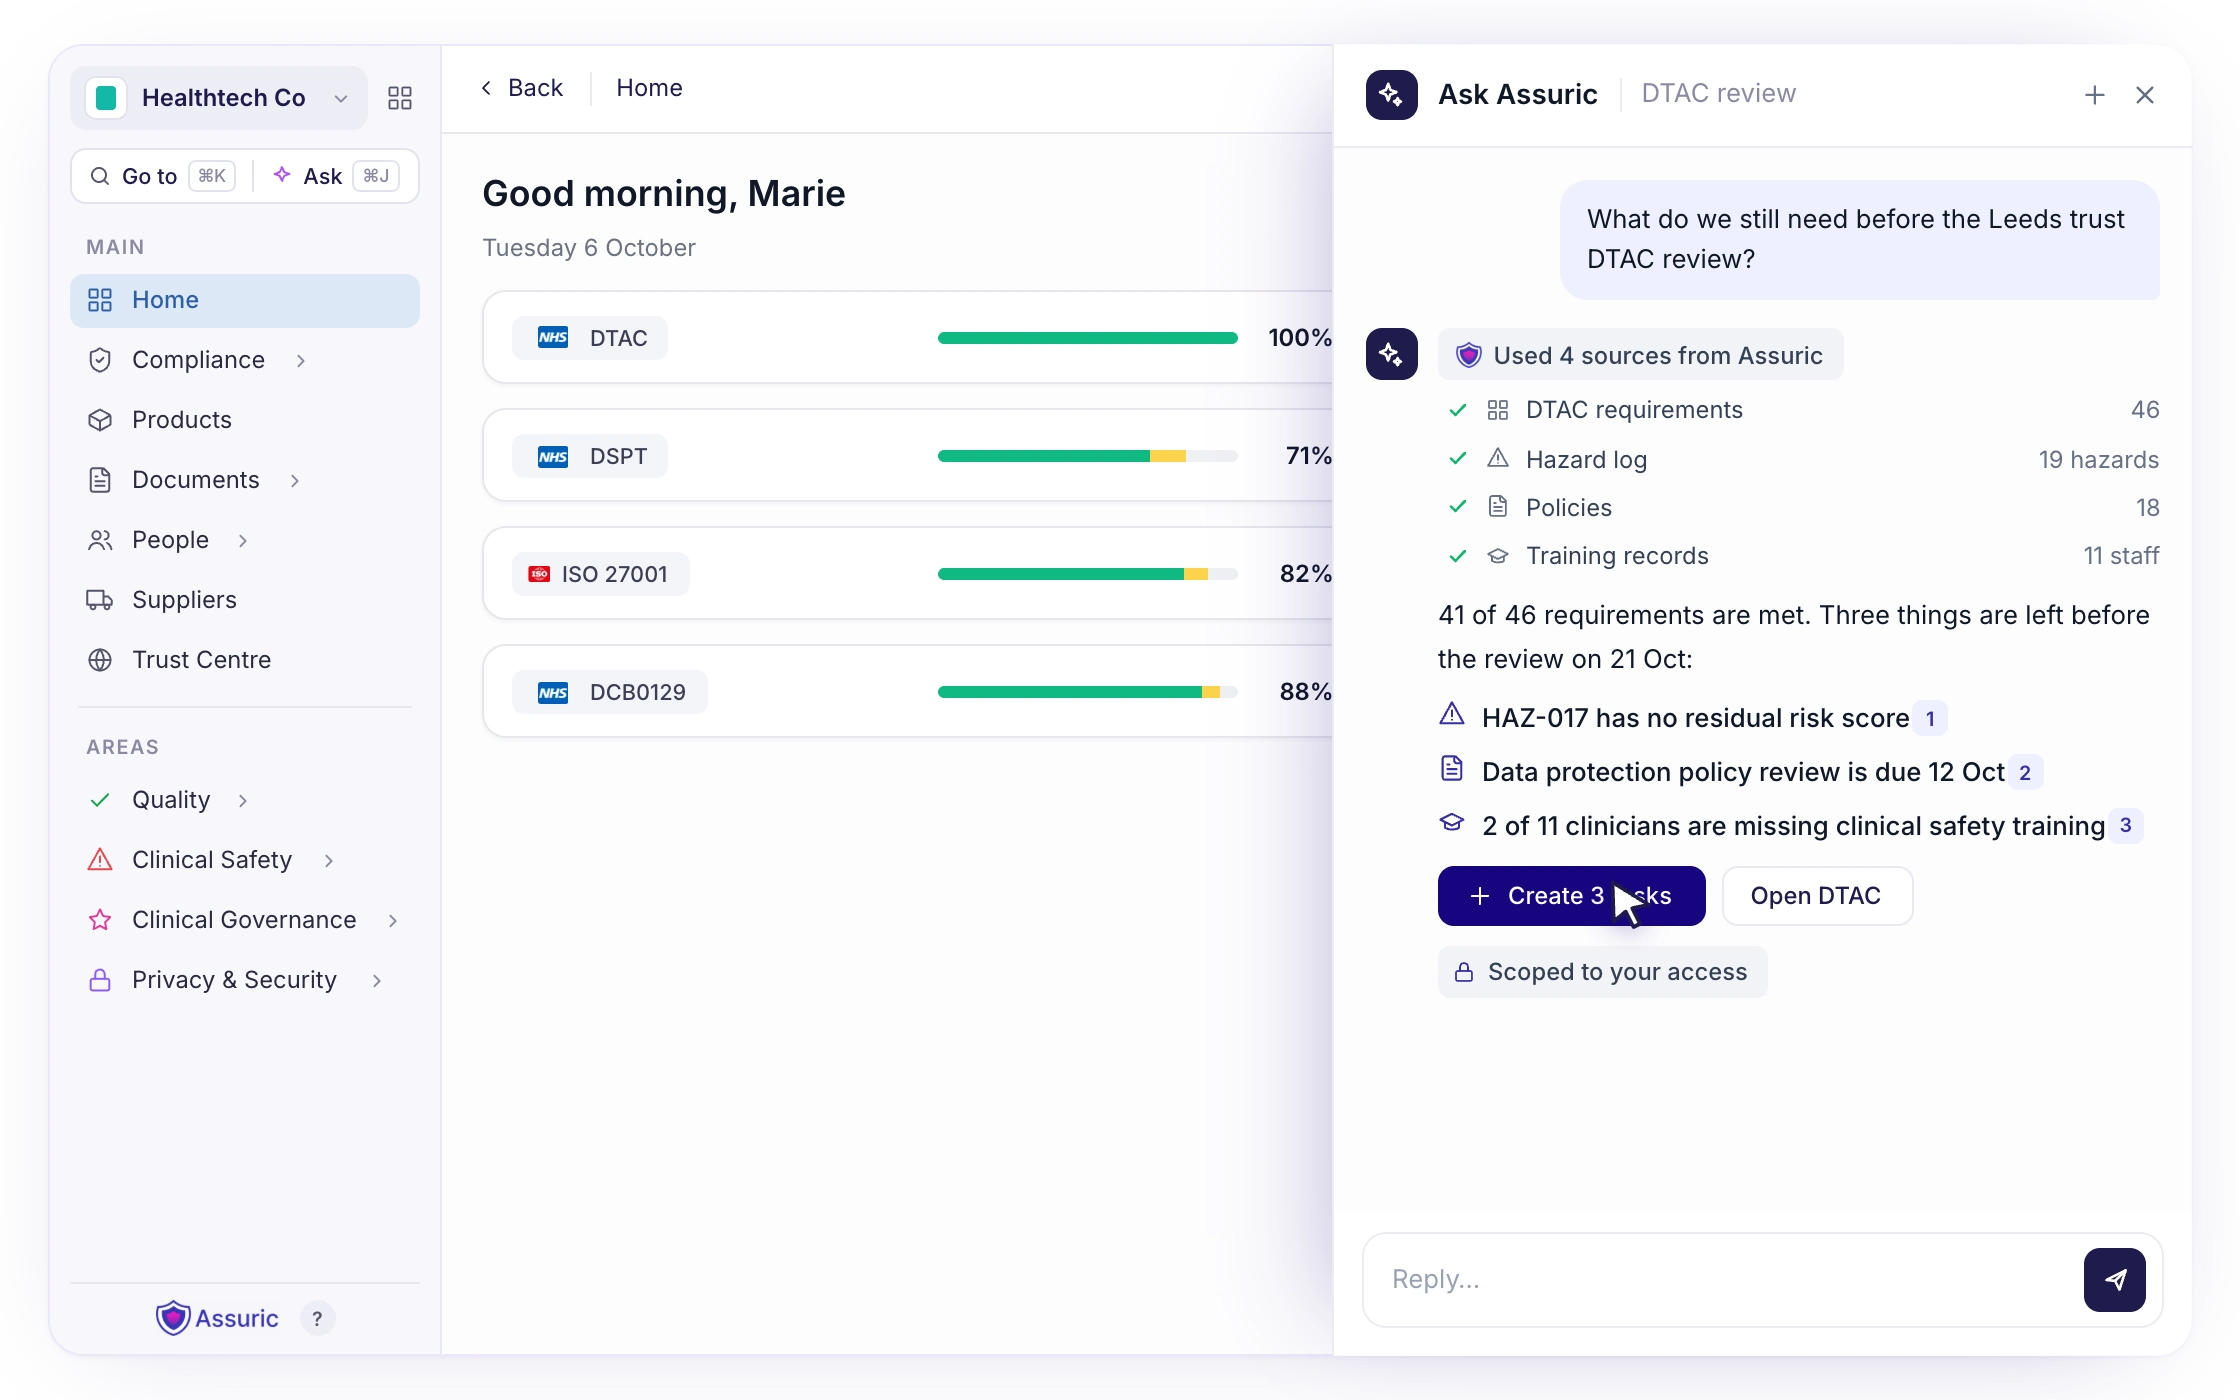Click the Ask Assuric sparkle icon in header
This screenshot has height=1400, width=2240.
(1392, 95)
